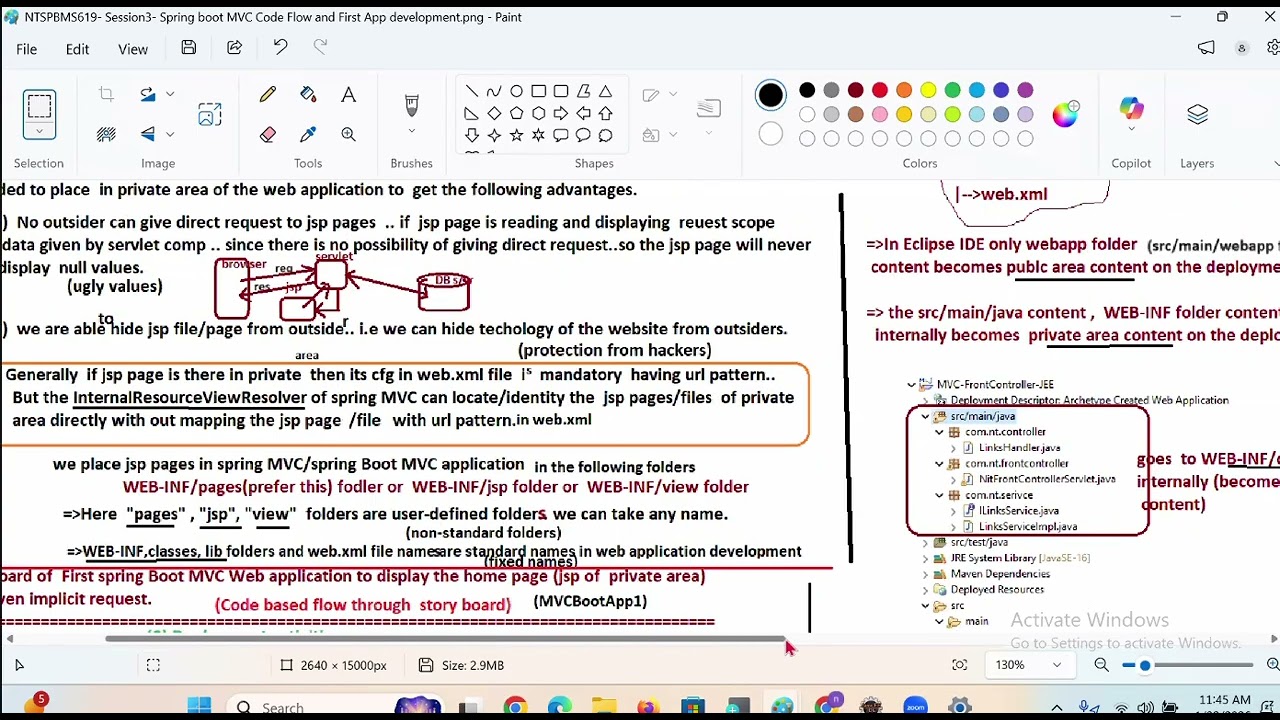Screen dimensions: 1280x720
Task: Expand the Rotate options arrow
Action: click(x=170, y=94)
